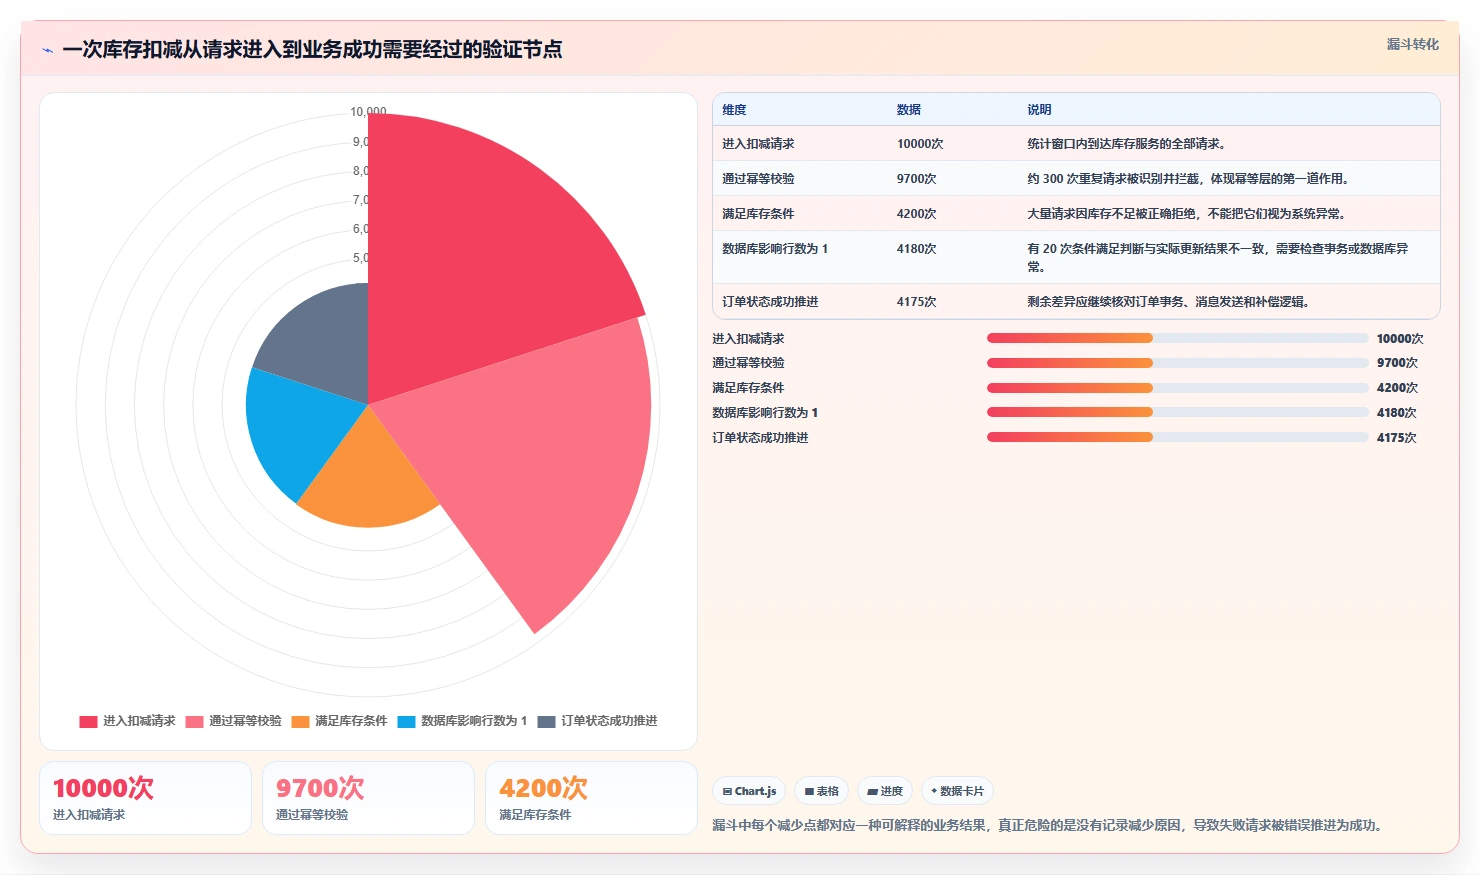Click the 进入扣减请求 progress bar
Image resolution: width=1480 pixels, height=875 pixels.
point(1177,338)
